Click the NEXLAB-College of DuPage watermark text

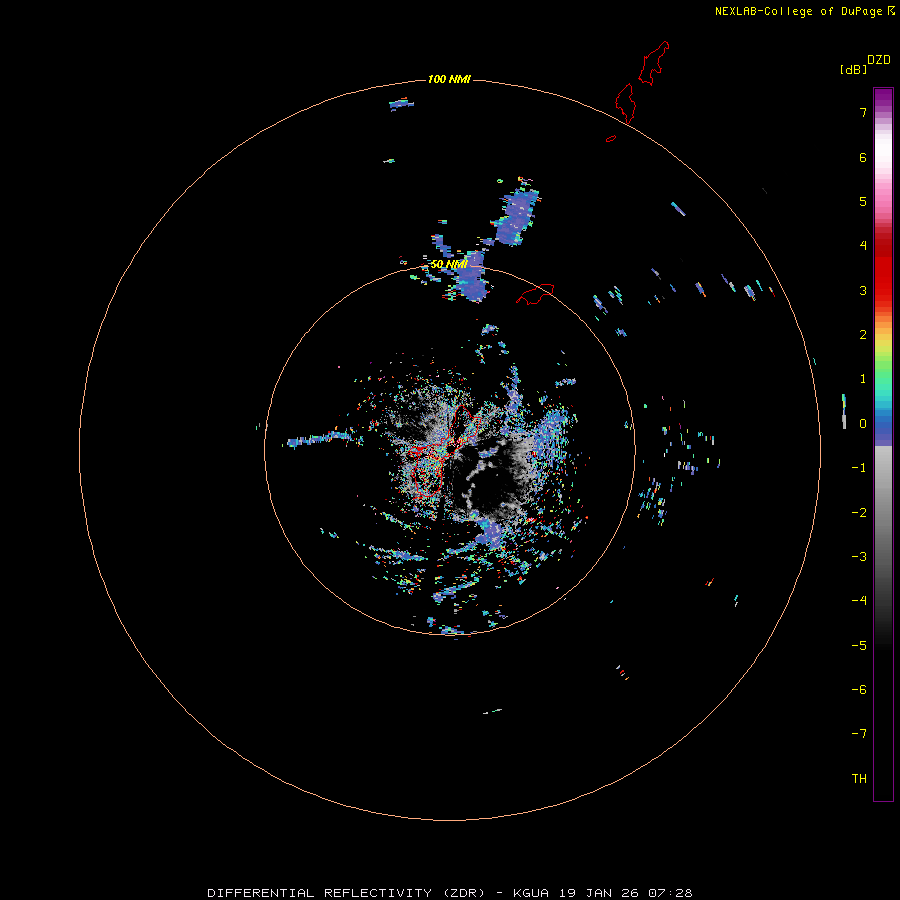[798, 11]
